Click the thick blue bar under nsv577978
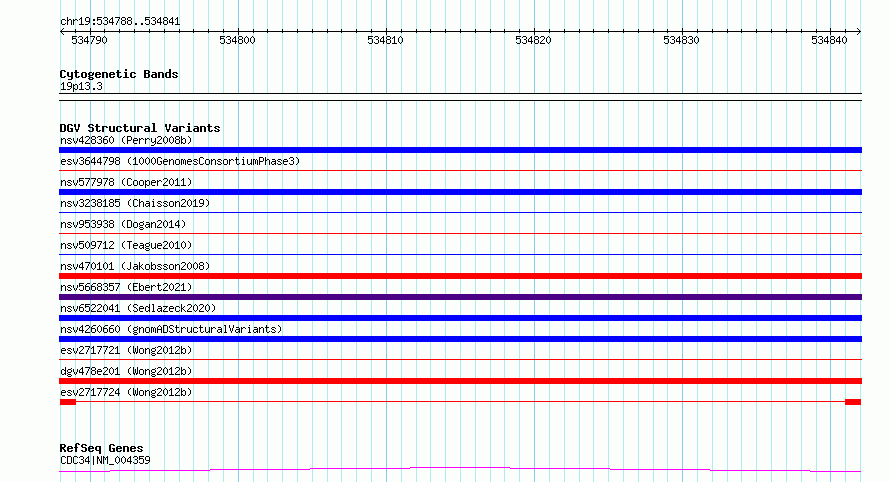 (x=460, y=192)
